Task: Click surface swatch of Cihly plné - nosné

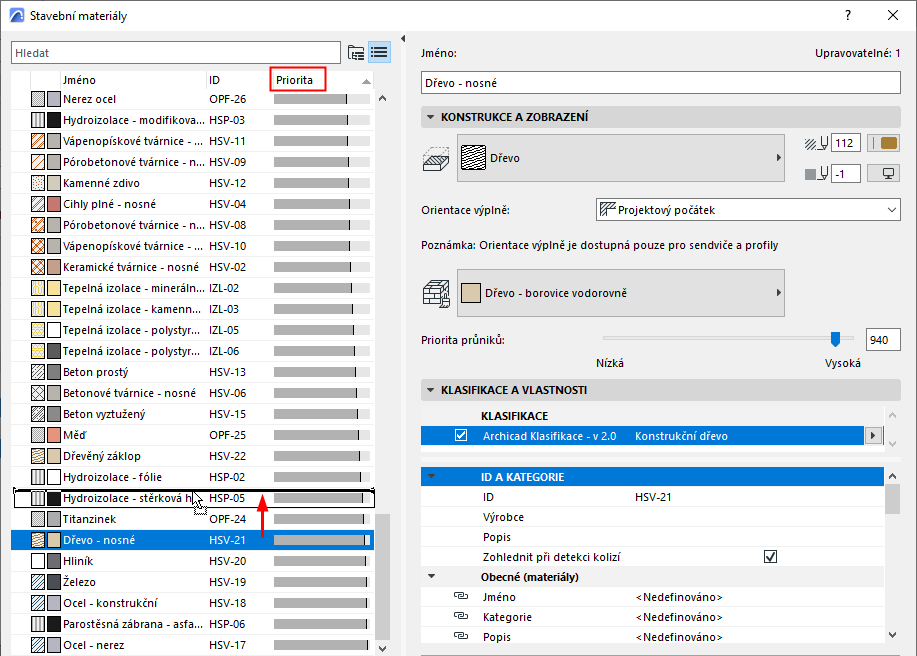Action: (x=54, y=204)
